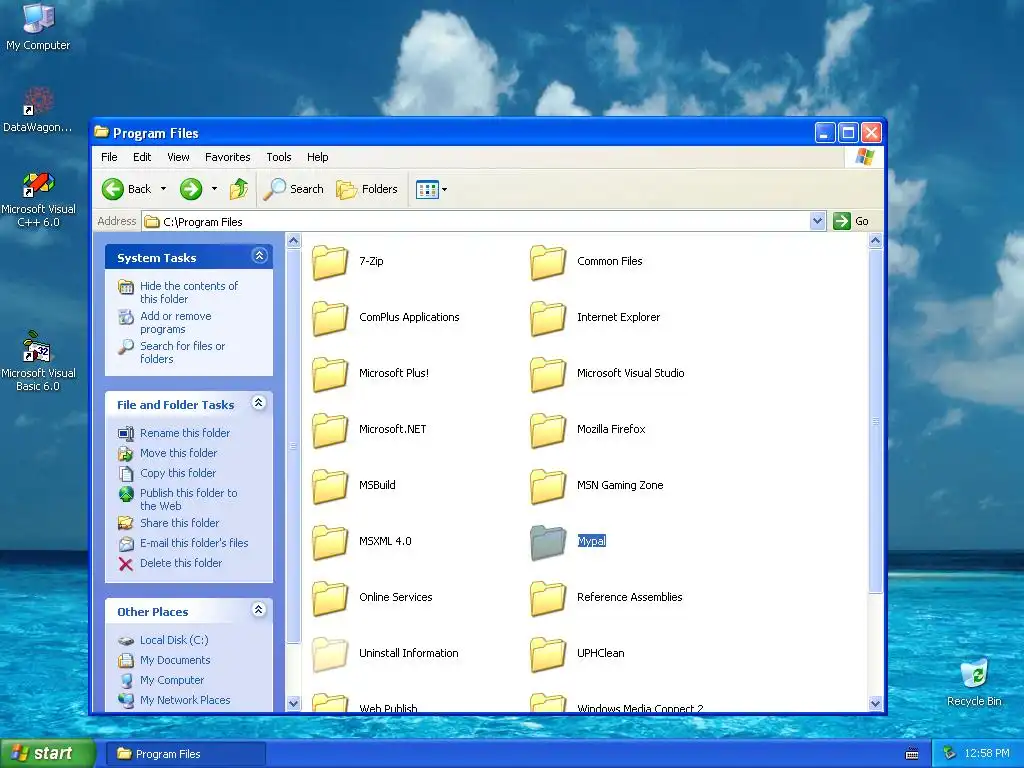Select the Online Services folder icon
The width and height of the screenshot is (1024, 768).
click(330, 598)
